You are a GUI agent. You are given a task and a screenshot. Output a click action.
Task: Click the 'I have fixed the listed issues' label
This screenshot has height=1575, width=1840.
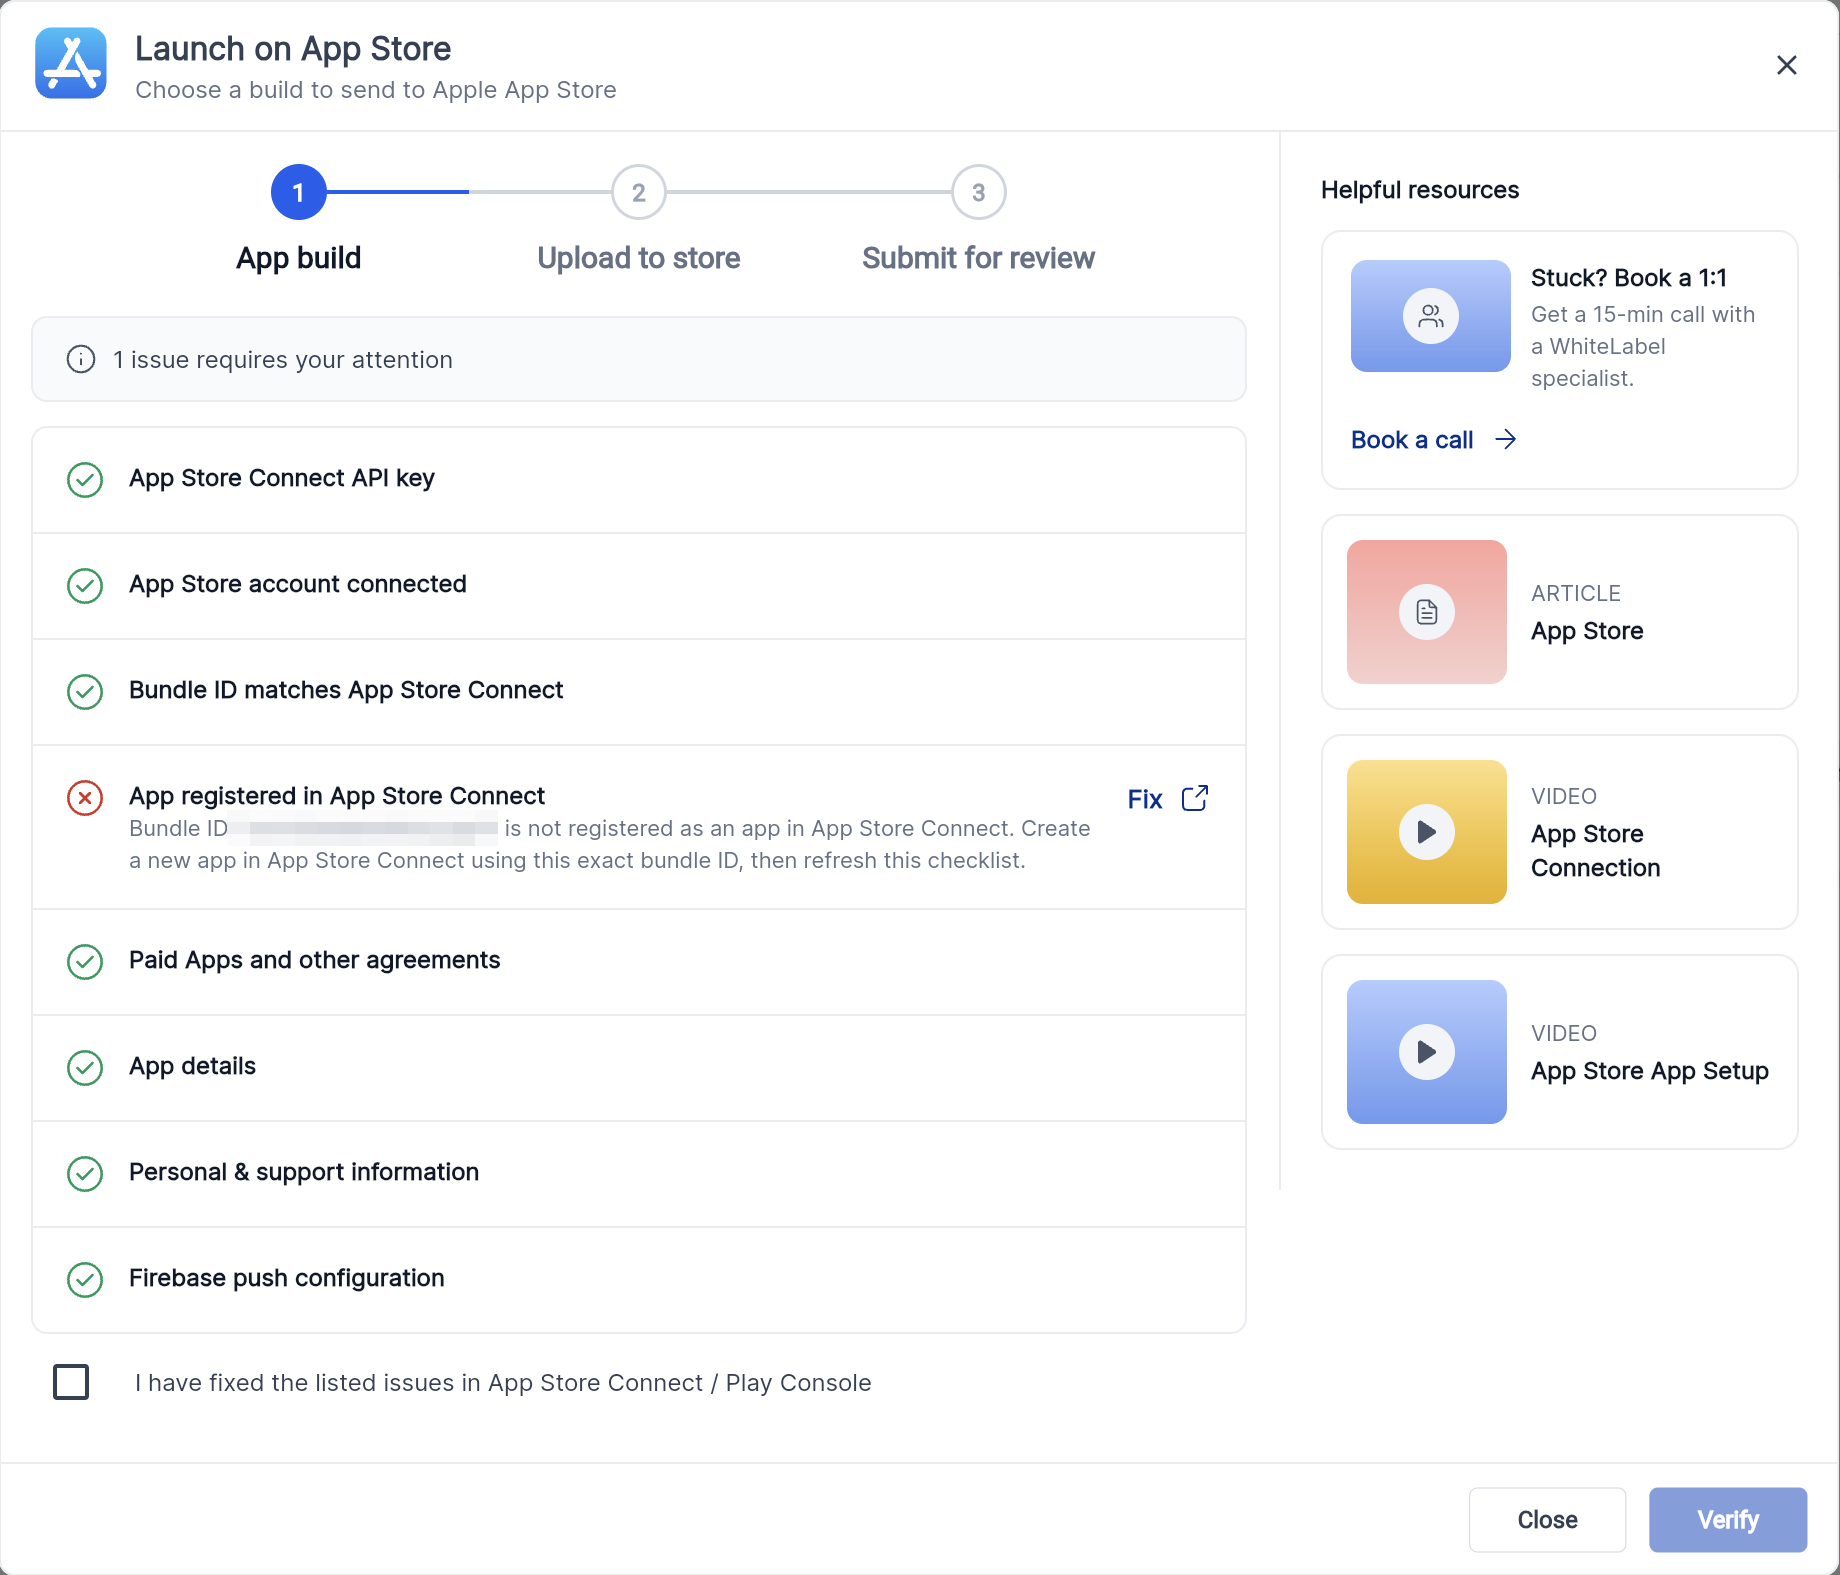503,1383
